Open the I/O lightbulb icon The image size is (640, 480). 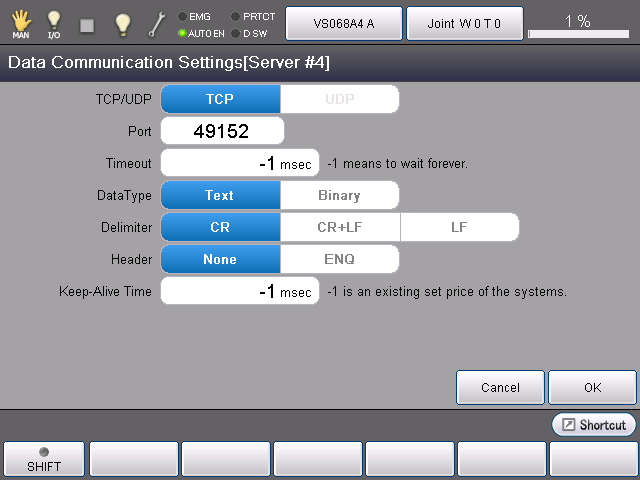tap(54, 23)
